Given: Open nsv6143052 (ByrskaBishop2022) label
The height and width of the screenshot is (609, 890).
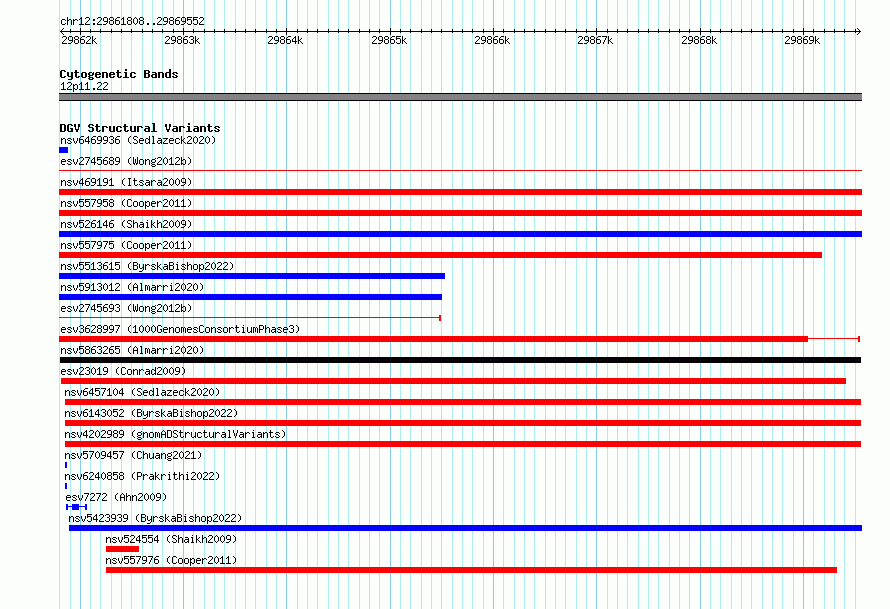Looking at the screenshot, I should [x=151, y=413].
